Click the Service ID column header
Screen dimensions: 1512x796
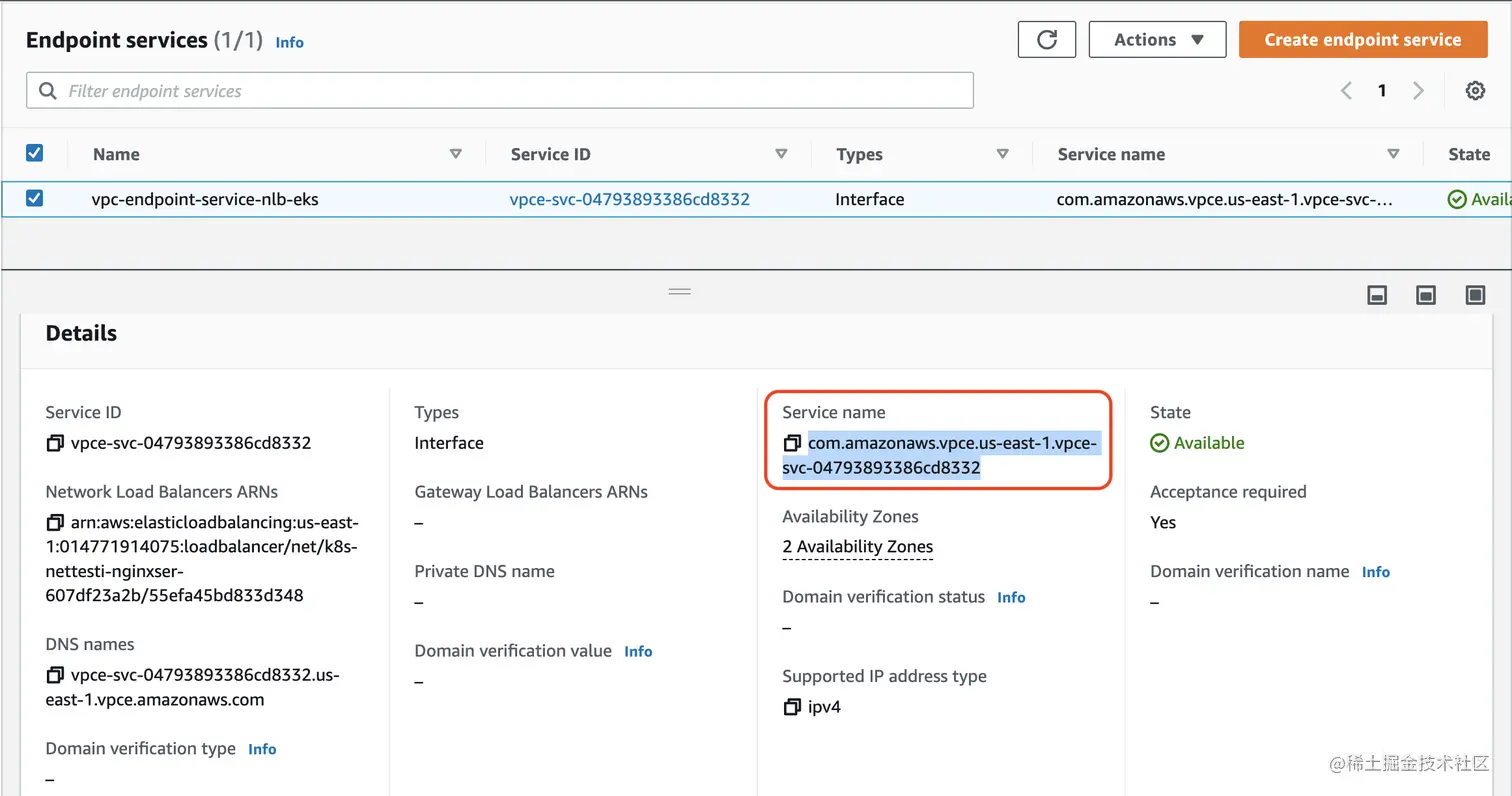click(x=550, y=154)
